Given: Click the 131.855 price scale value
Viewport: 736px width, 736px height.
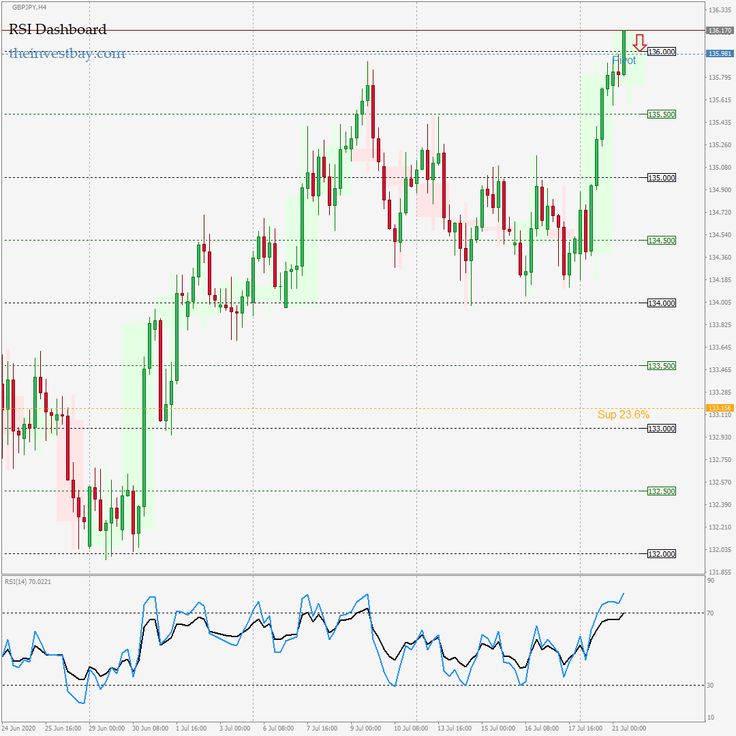Looking at the screenshot, I should click(x=720, y=572).
